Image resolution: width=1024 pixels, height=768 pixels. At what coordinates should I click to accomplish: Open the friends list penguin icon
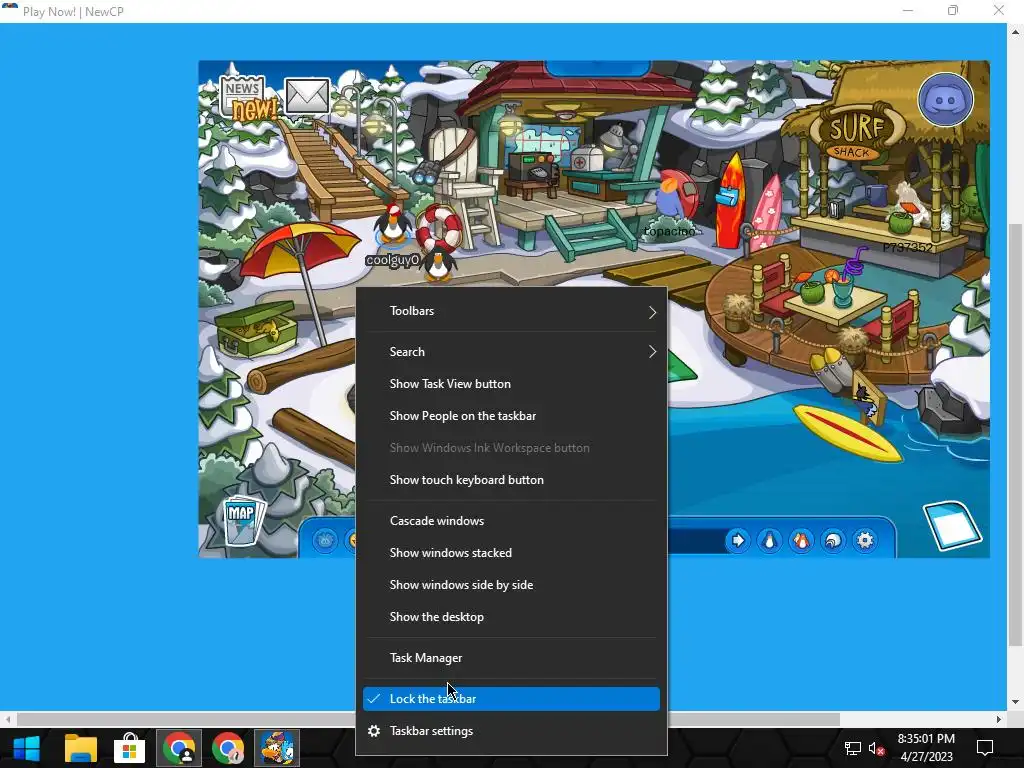point(801,541)
